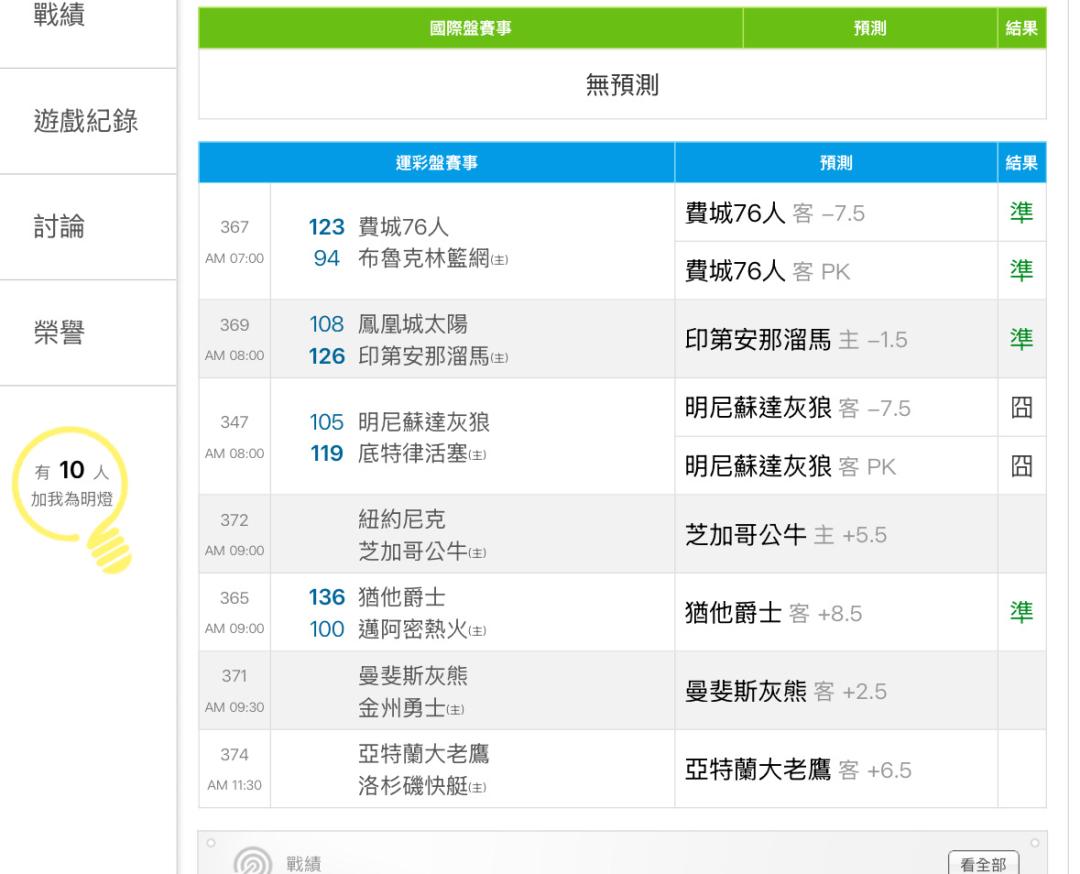This screenshot has width=1080, height=874.
Task: Click the AM 11:30 game time
Action: tap(234, 785)
